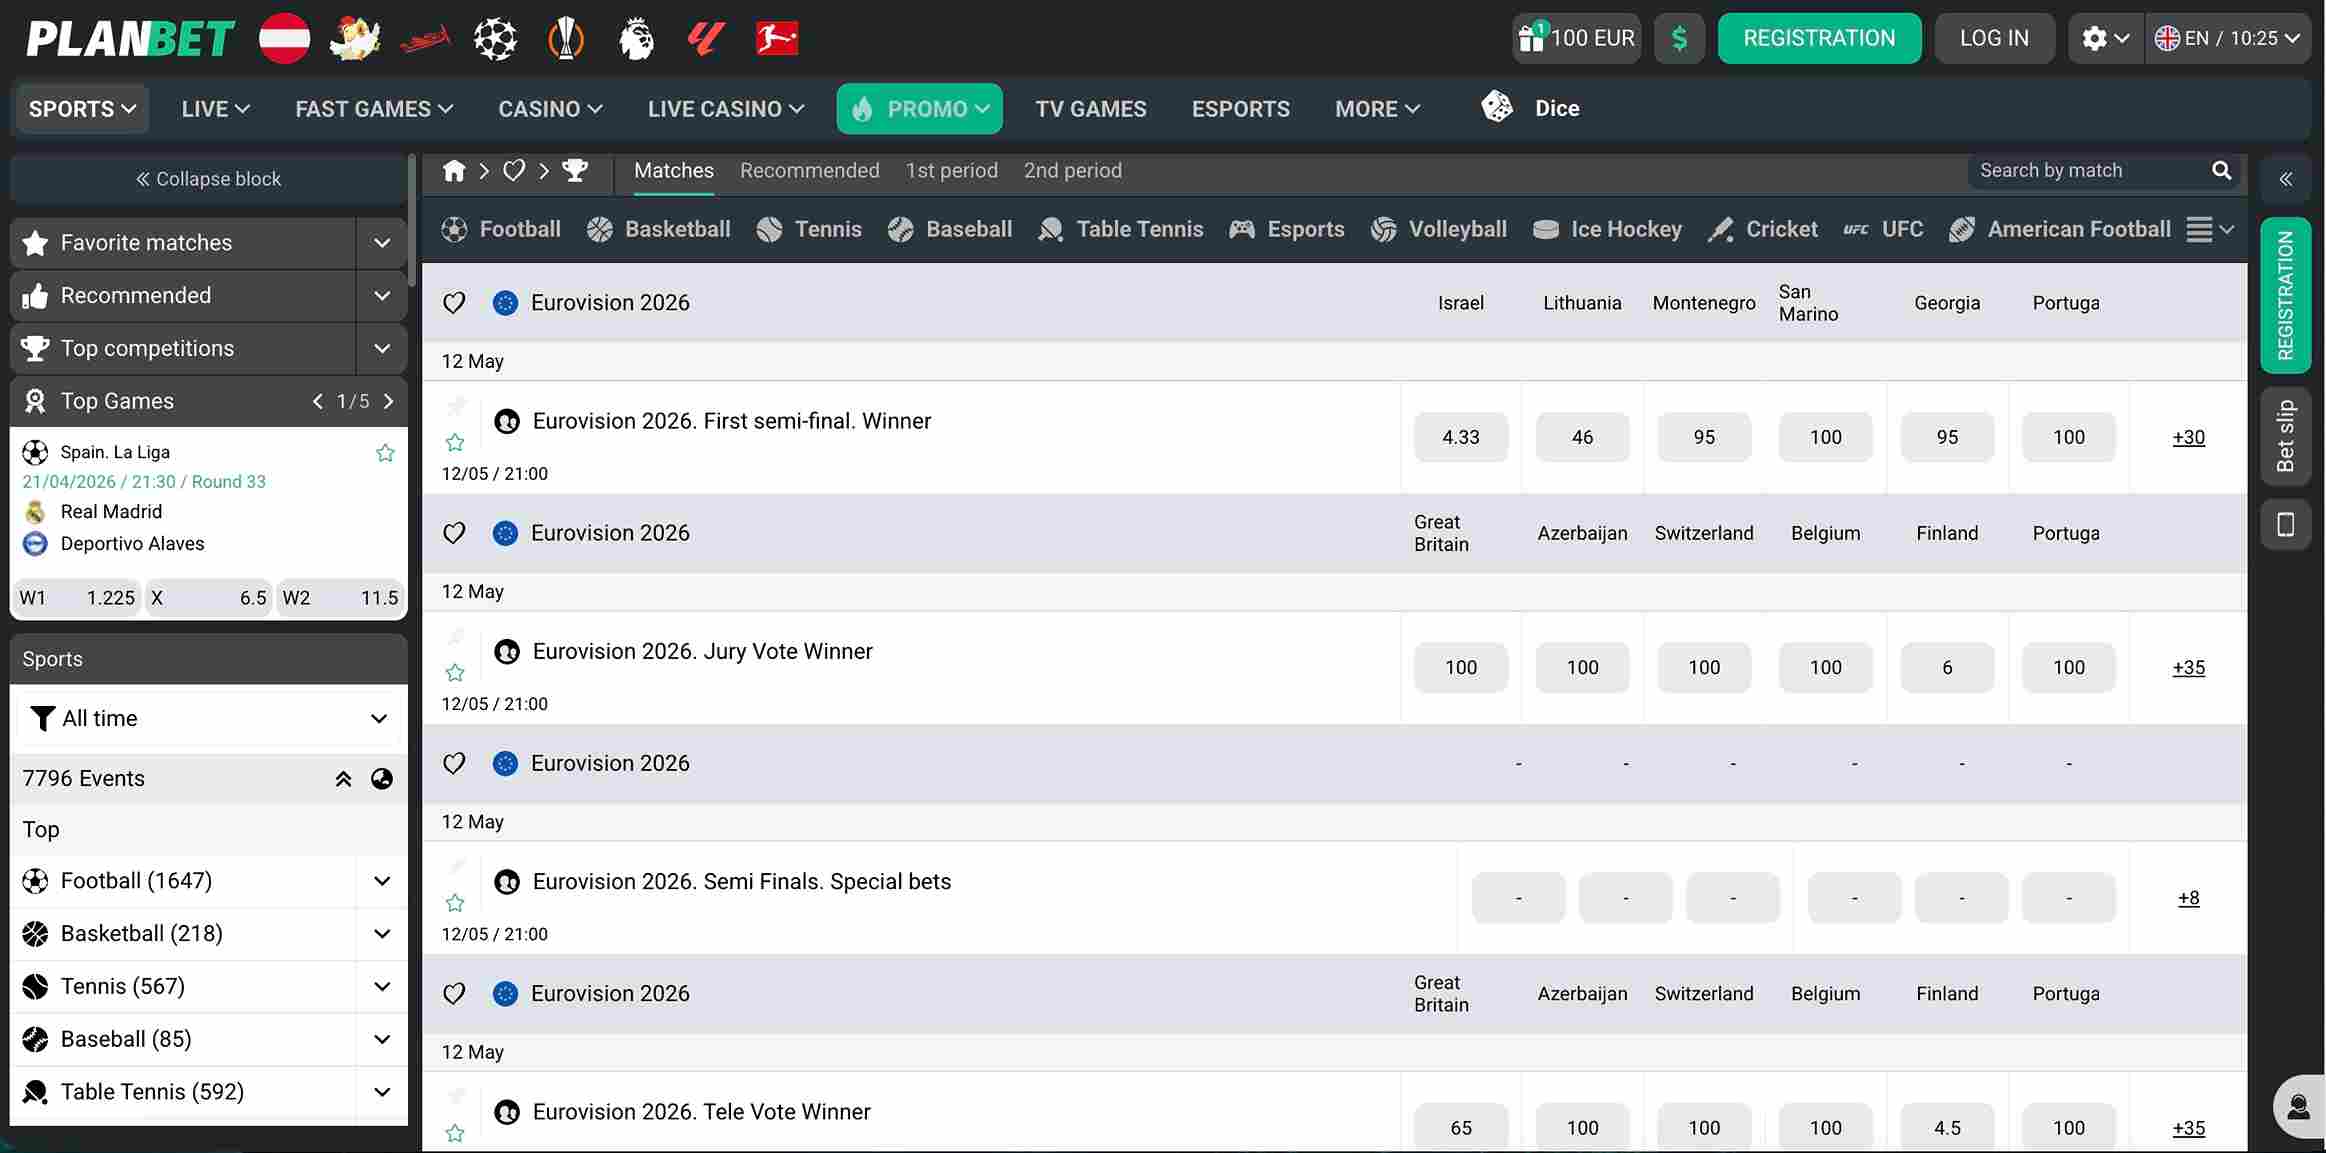
Task: Select the UFC sport filter
Action: click(x=1883, y=229)
